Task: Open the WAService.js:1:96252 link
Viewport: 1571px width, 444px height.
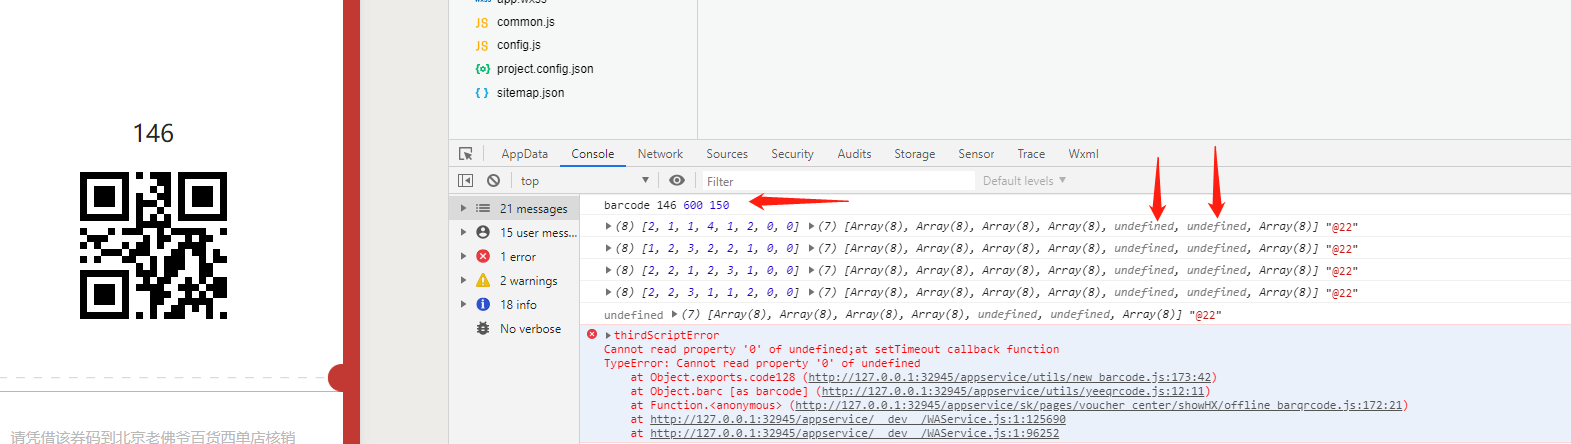Action: (x=855, y=434)
